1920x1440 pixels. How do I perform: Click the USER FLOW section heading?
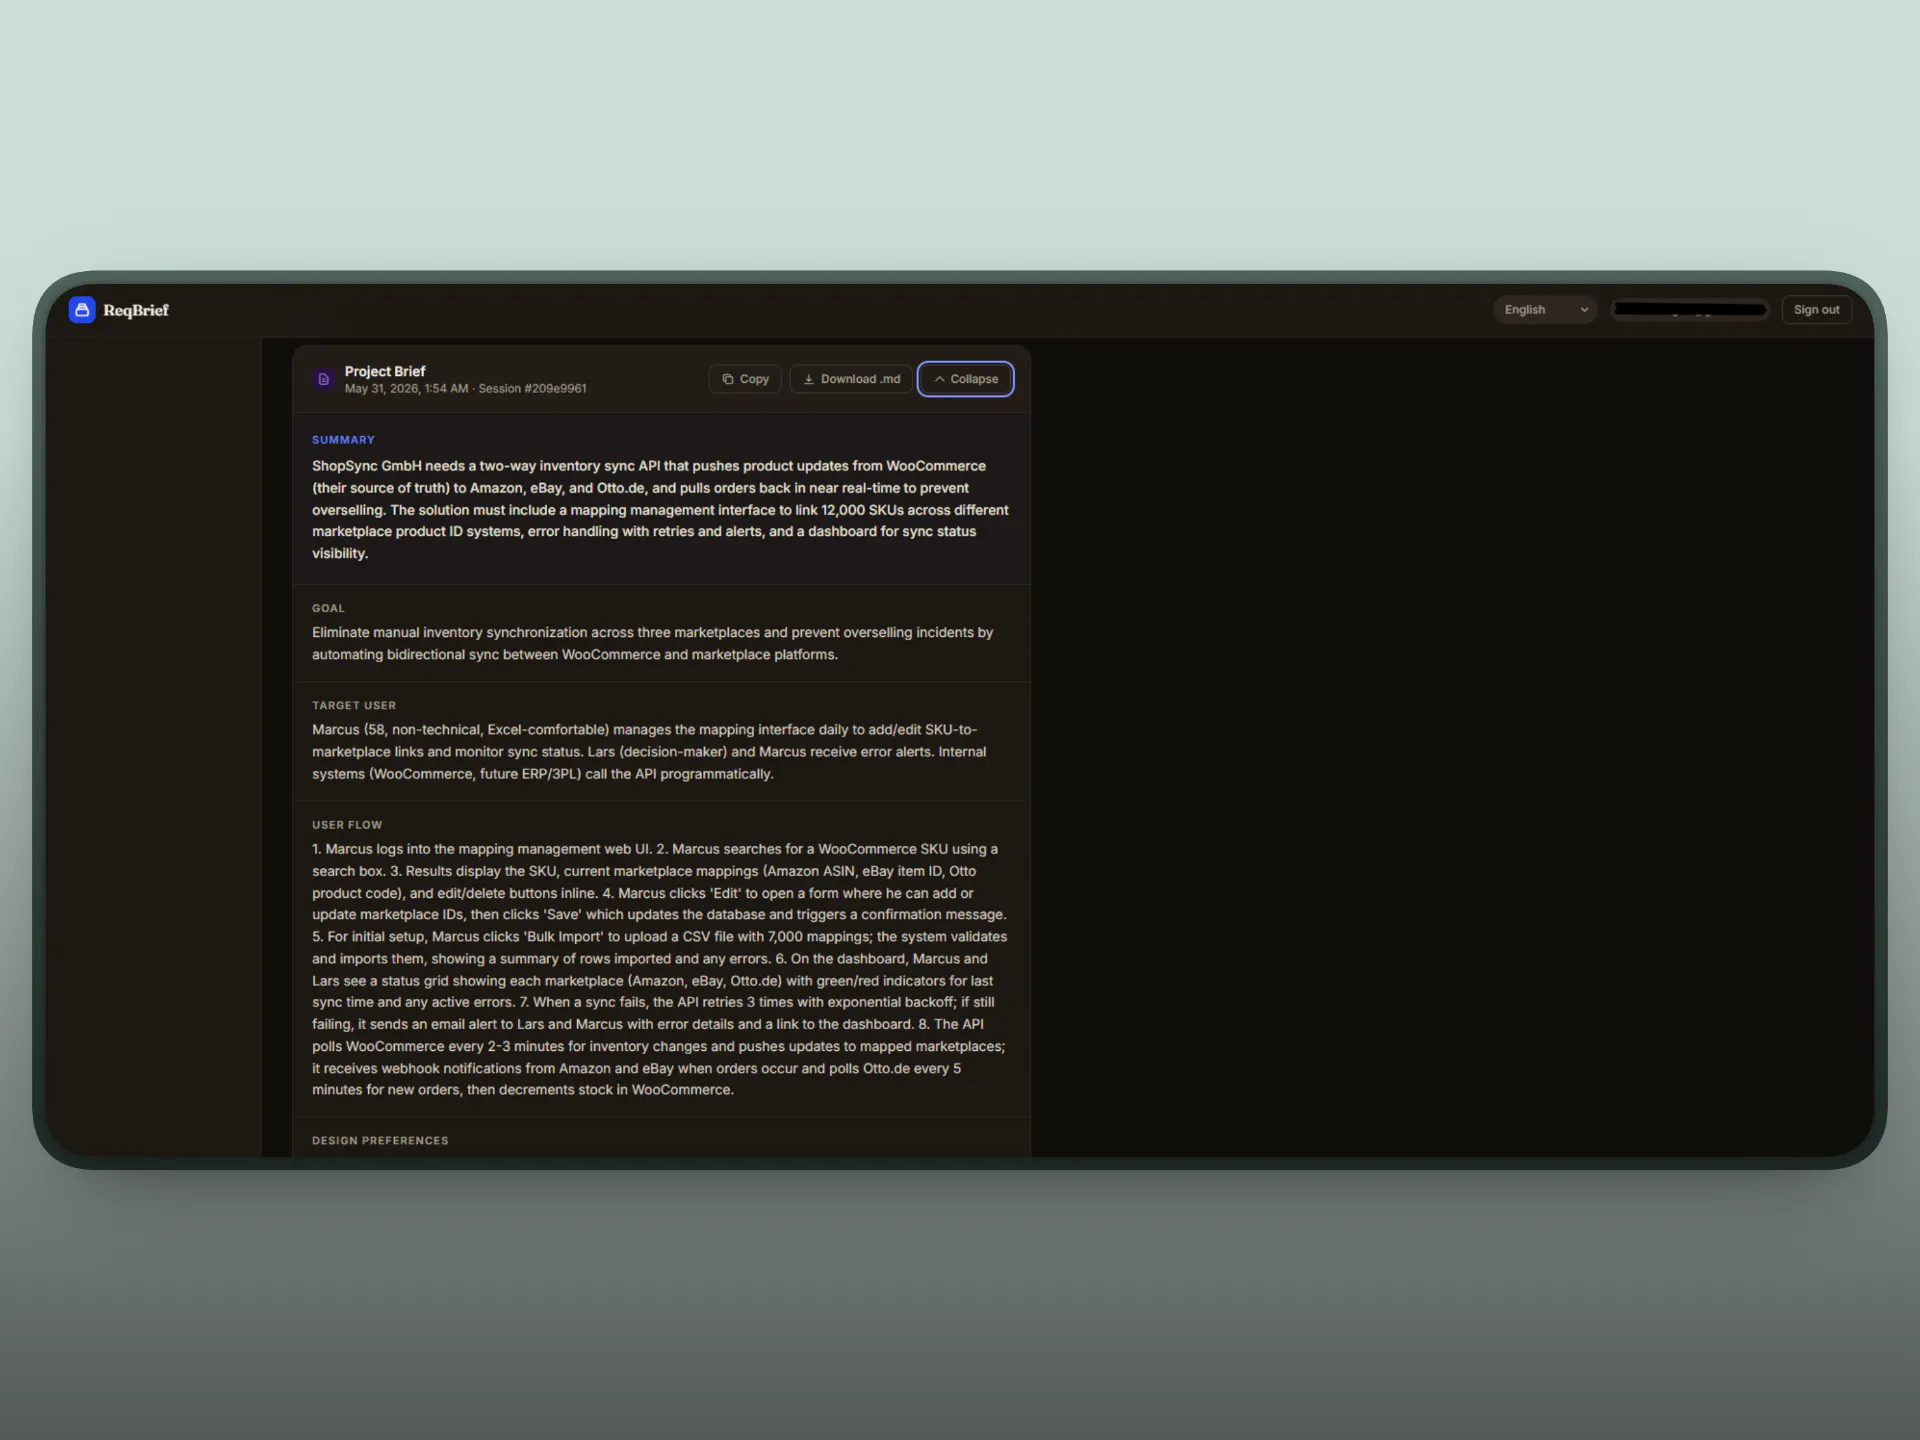pyautogui.click(x=347, y=825)
